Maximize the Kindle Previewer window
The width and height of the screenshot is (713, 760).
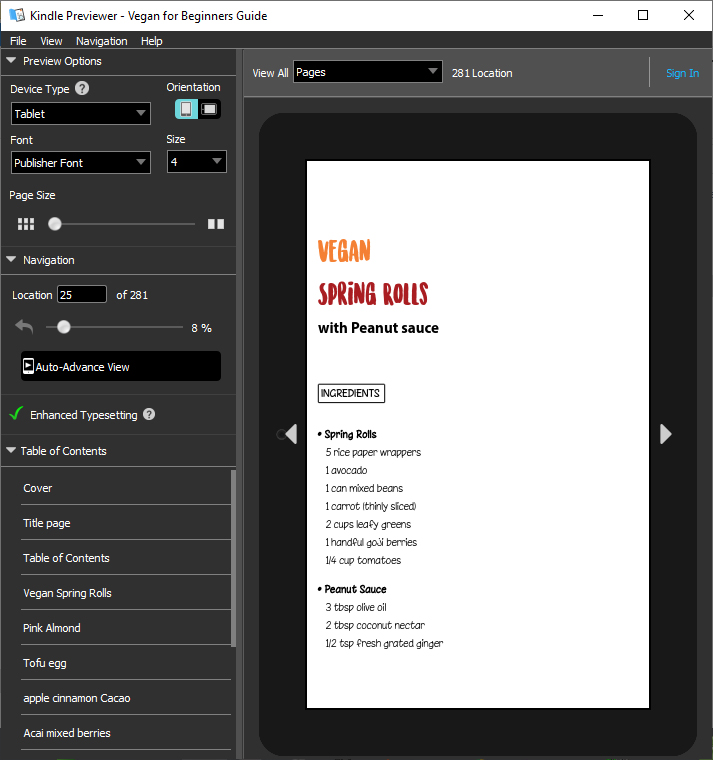tap(643, 16)
